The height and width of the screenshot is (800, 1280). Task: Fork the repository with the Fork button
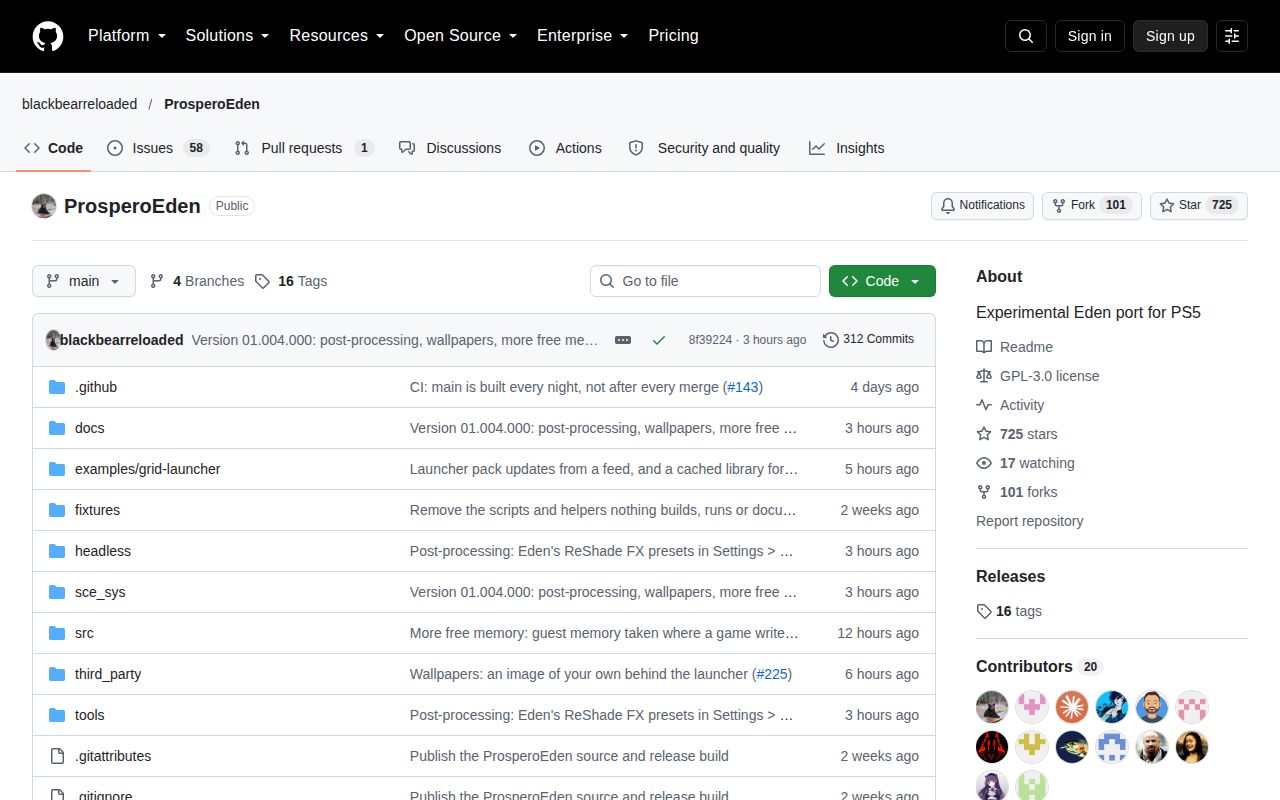click(x=1092, y=205)
